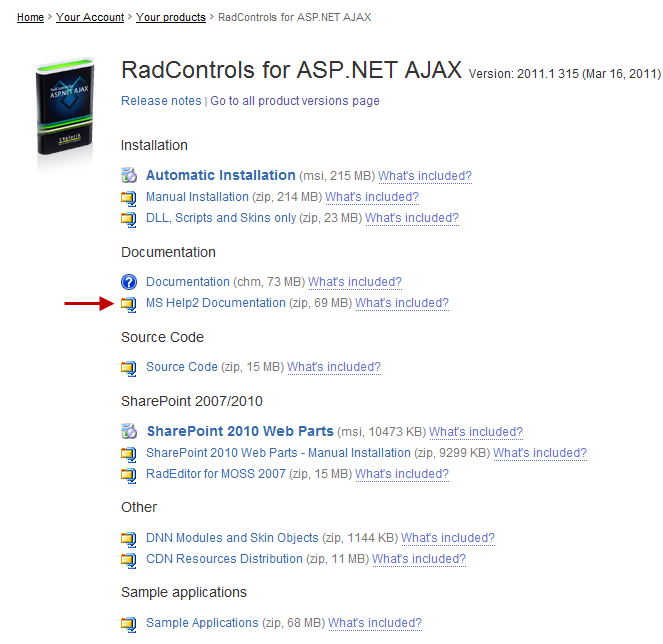Go to Home breadcrumb link
Image resolution: width=663 pixels, height=644 pixels.
click(30, 17)
